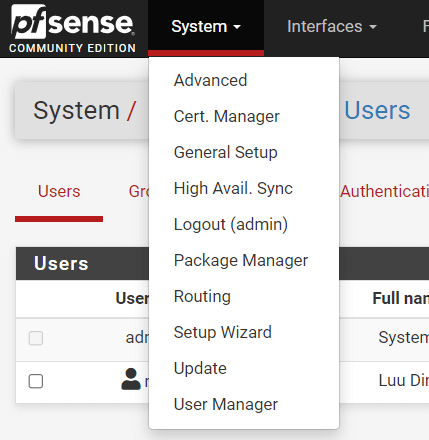Open User Manager menu entry
Screen dimensions: 429x440
226,404
